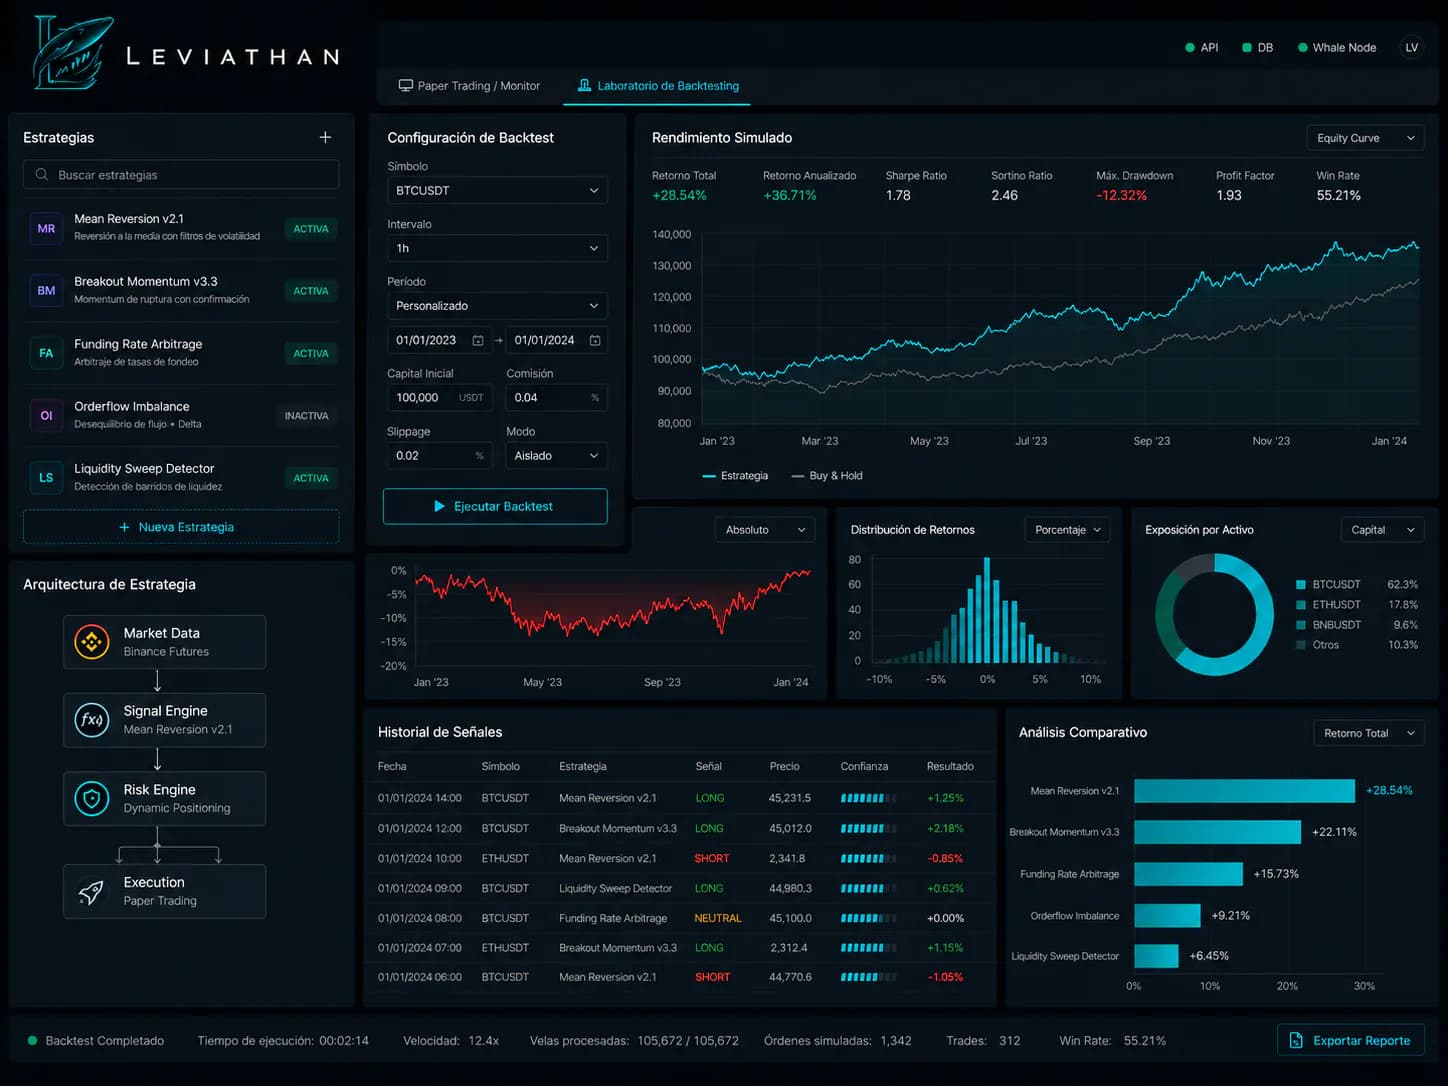Switch to Laboratorio de Backtesting tab
This screenshot has height=1086, width=1448.
[659, 86]
